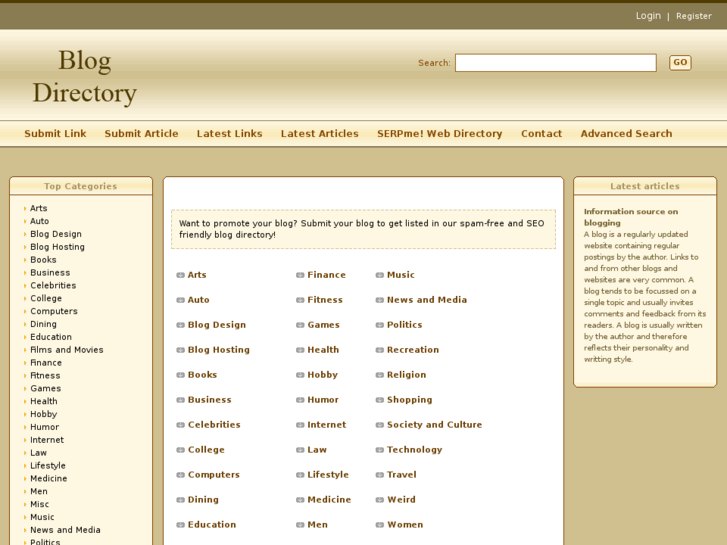Open the Fitness category in center list
This screenshot has width=727, height=545.
tap(325, 300)
